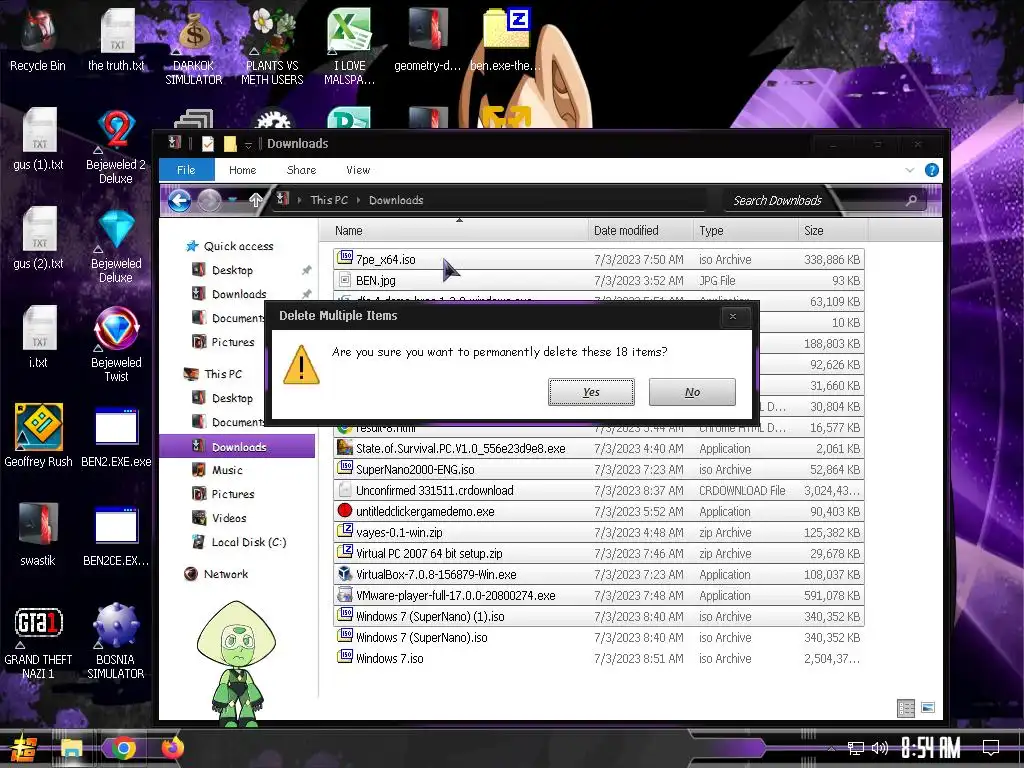Open network status tray icon

(x=855, y=748)
